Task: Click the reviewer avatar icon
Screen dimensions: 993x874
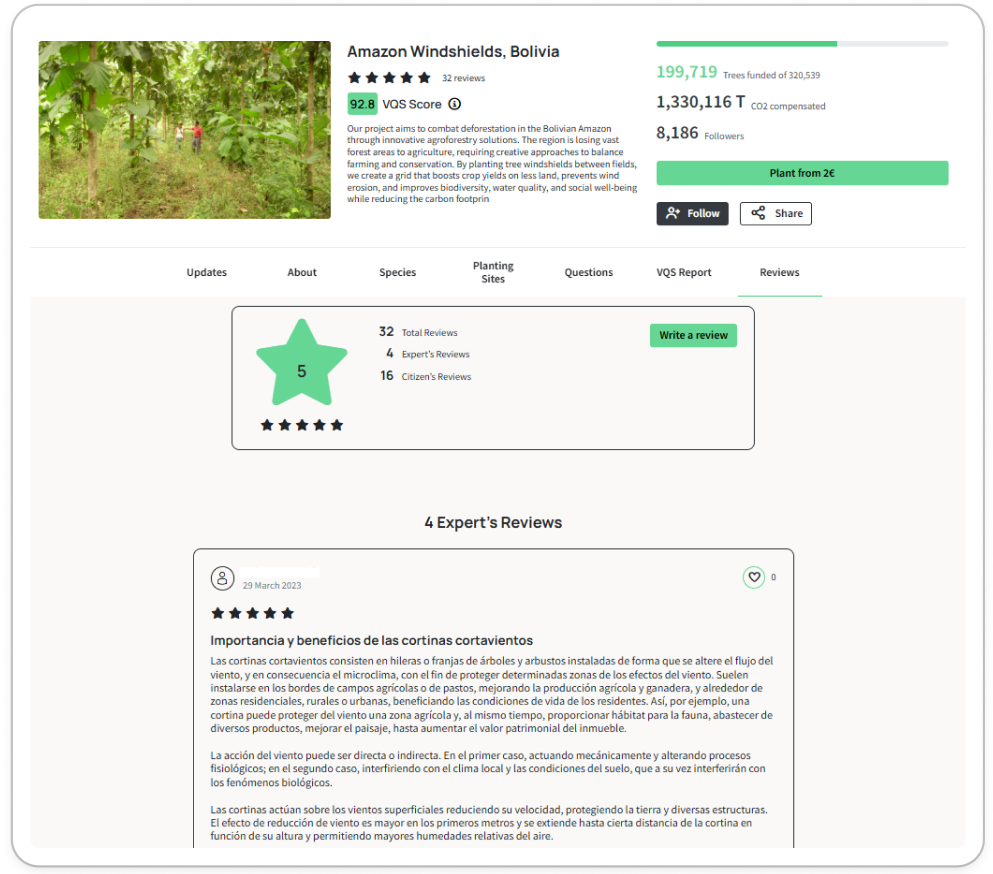Action: 222,578
